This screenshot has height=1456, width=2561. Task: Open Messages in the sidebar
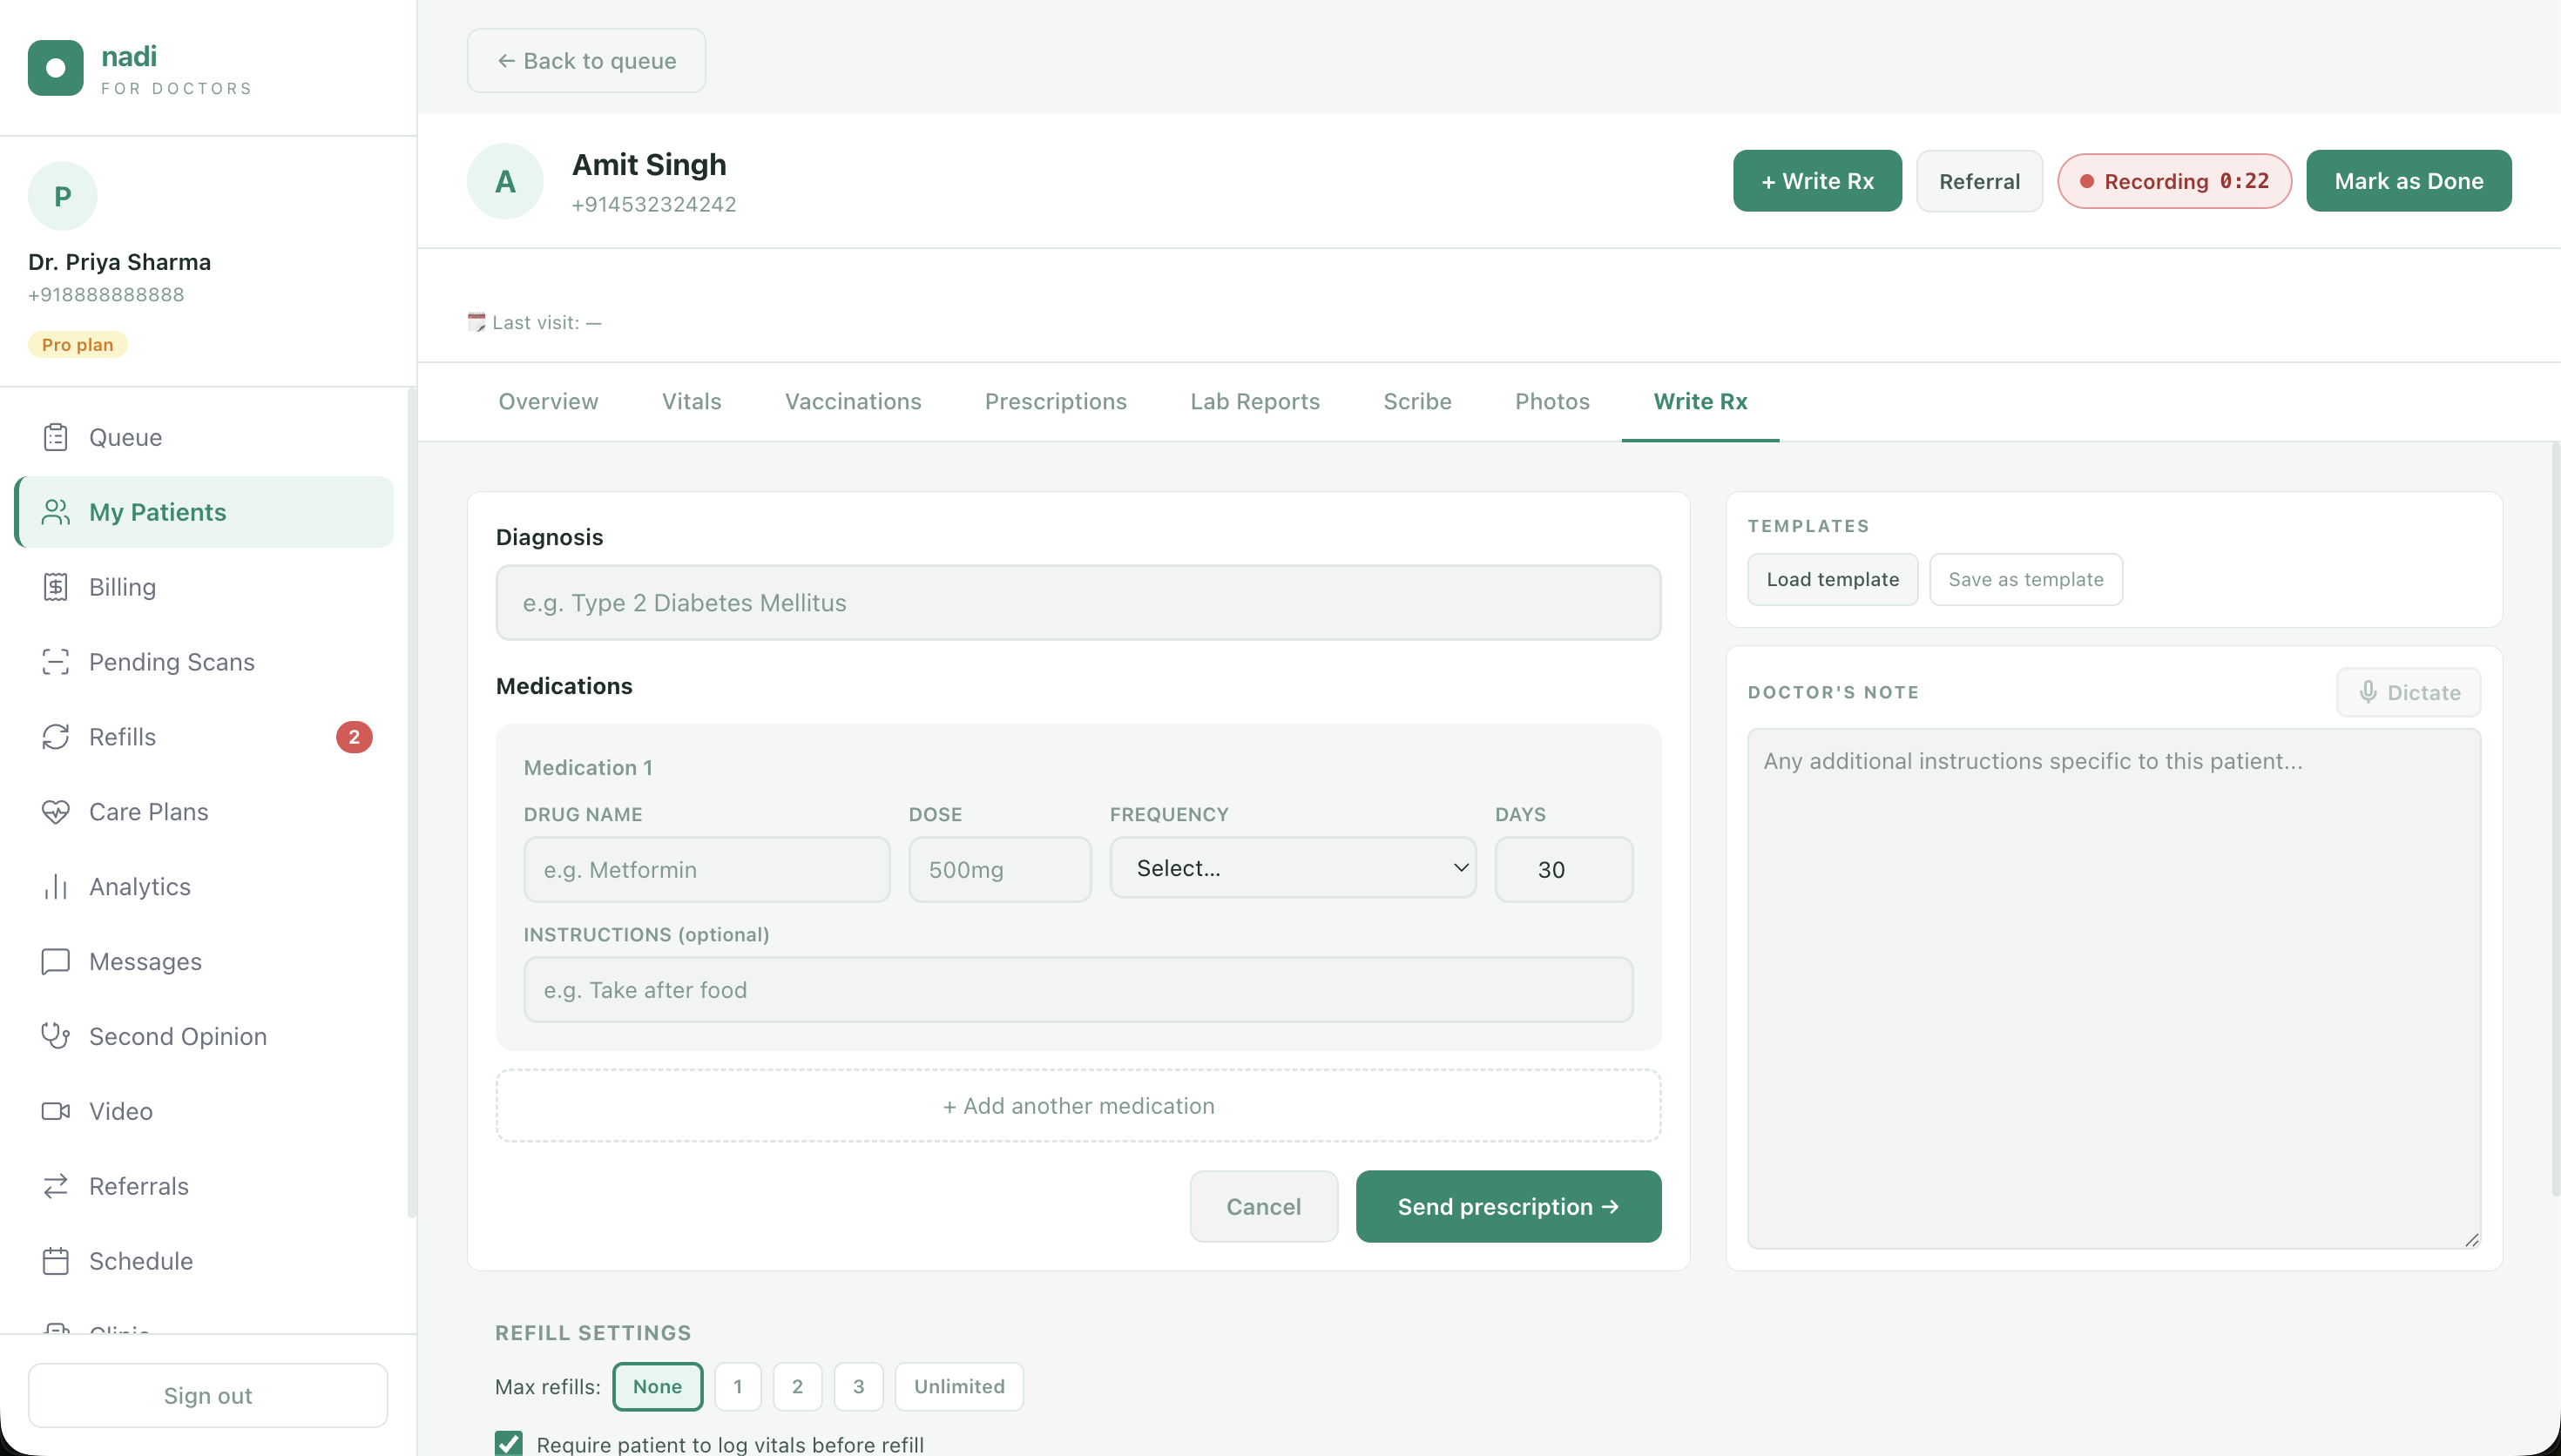(204, 962)
